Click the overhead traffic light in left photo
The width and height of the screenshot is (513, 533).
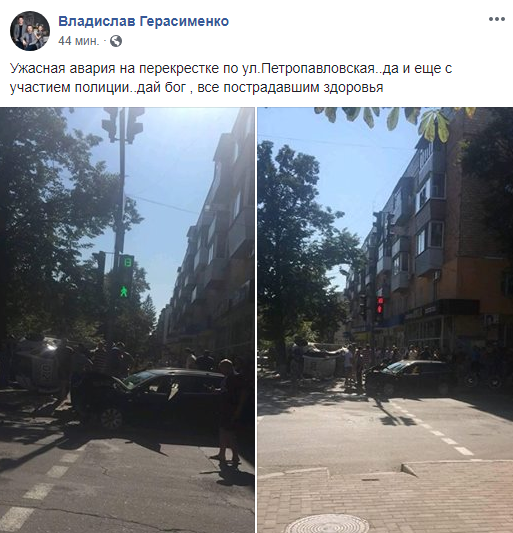(x=123, y=124)
